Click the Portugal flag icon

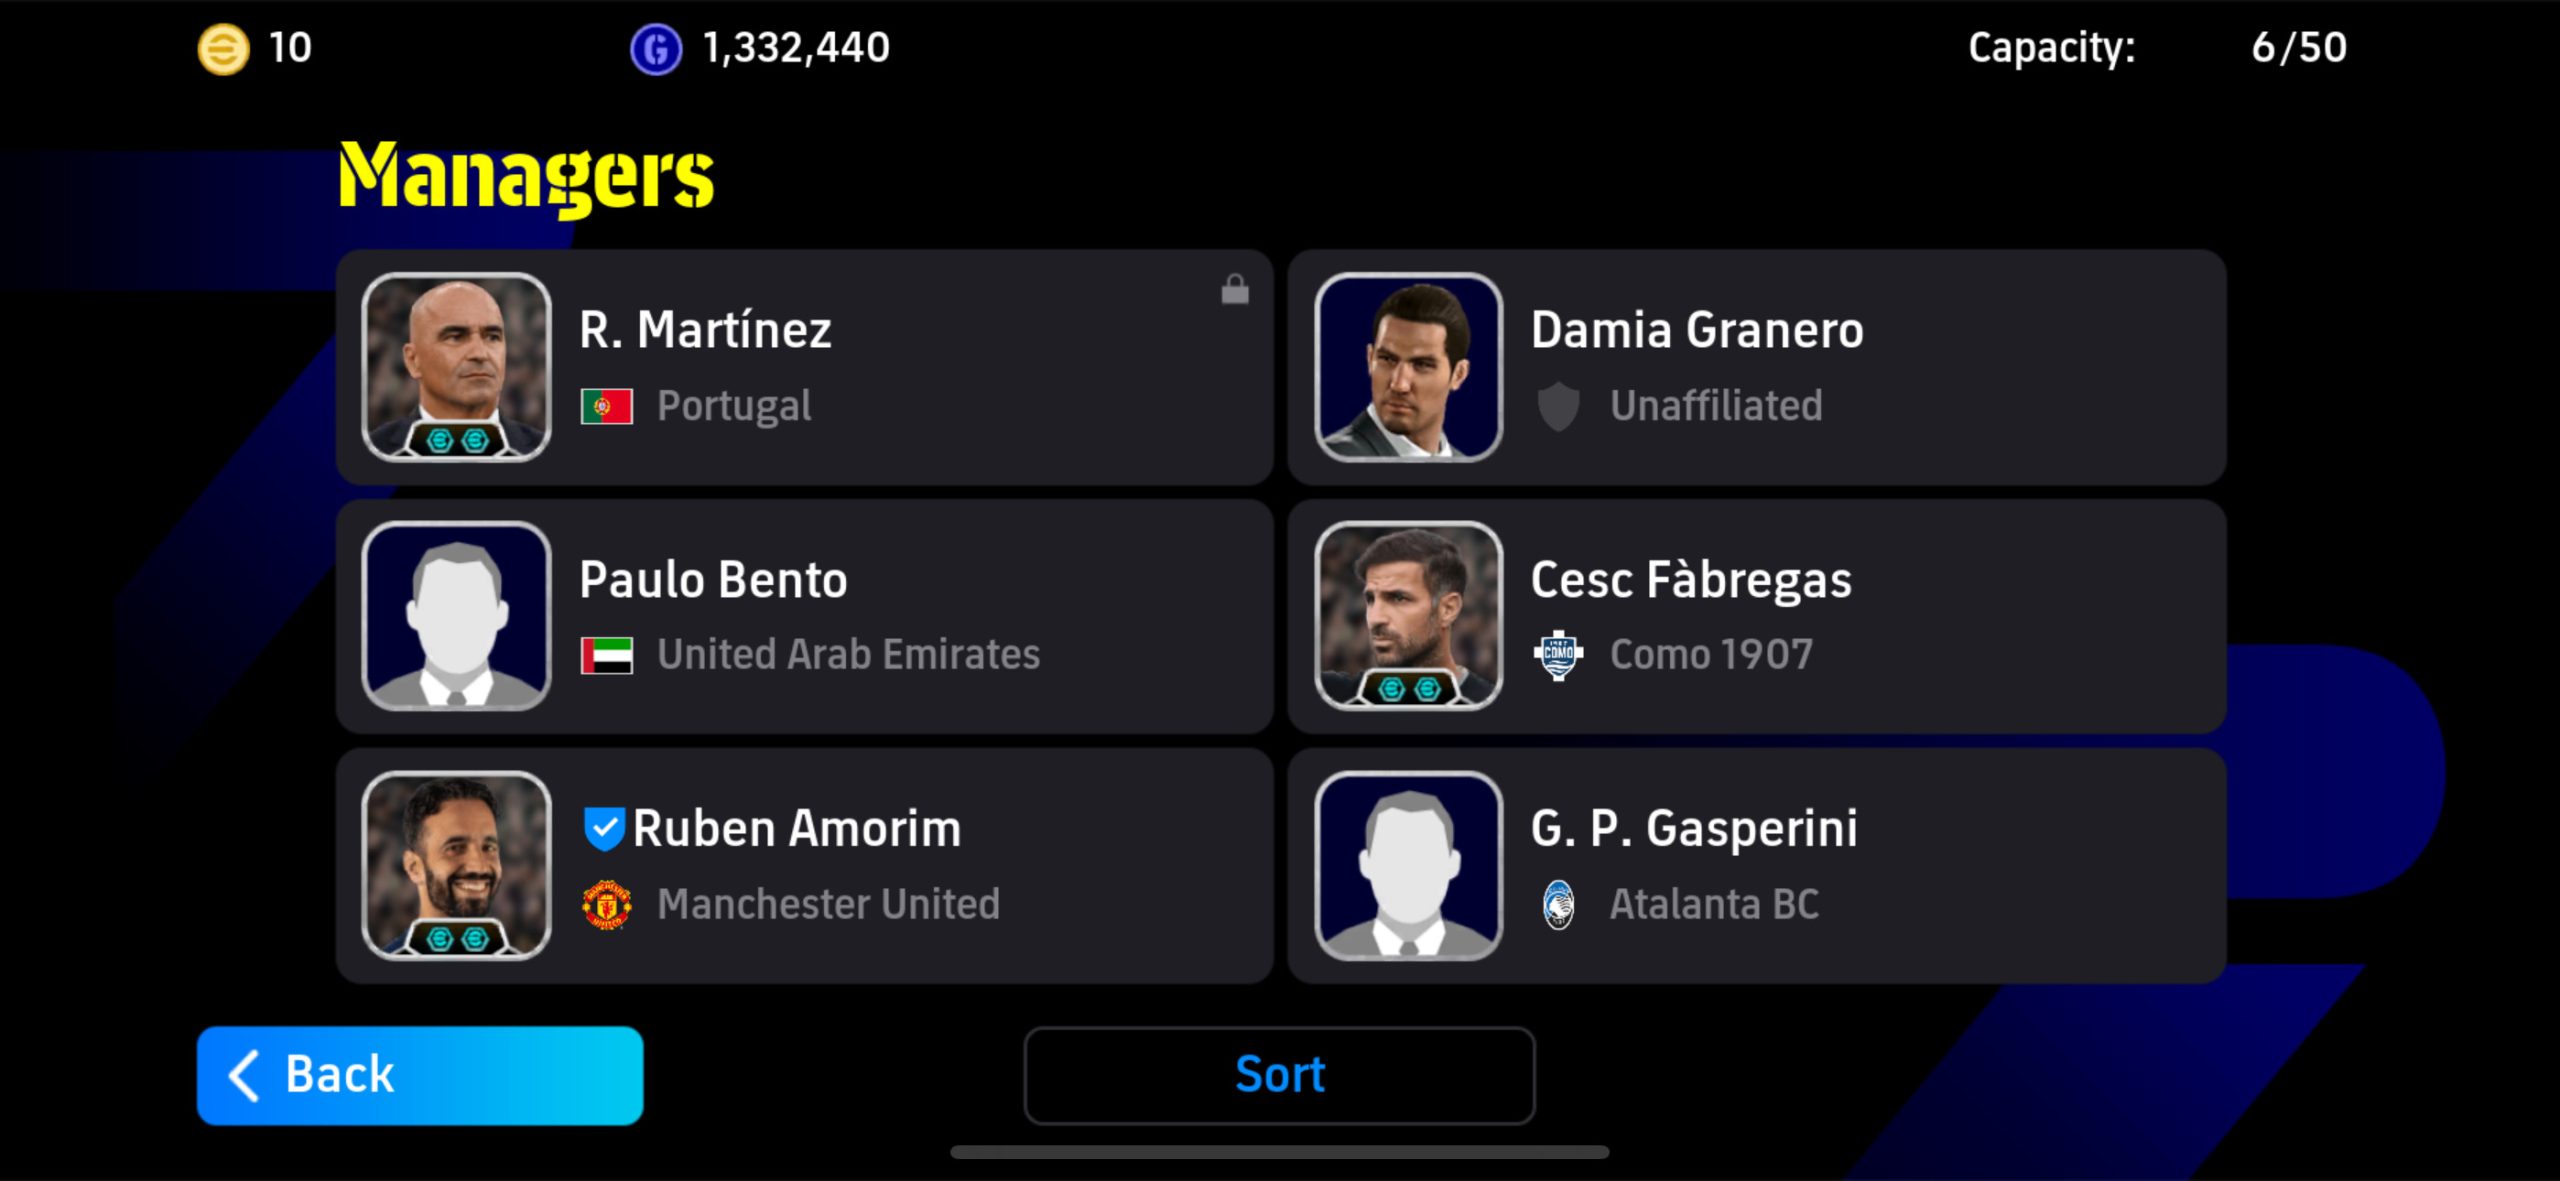pyautogui.click(x=607, y=406)
